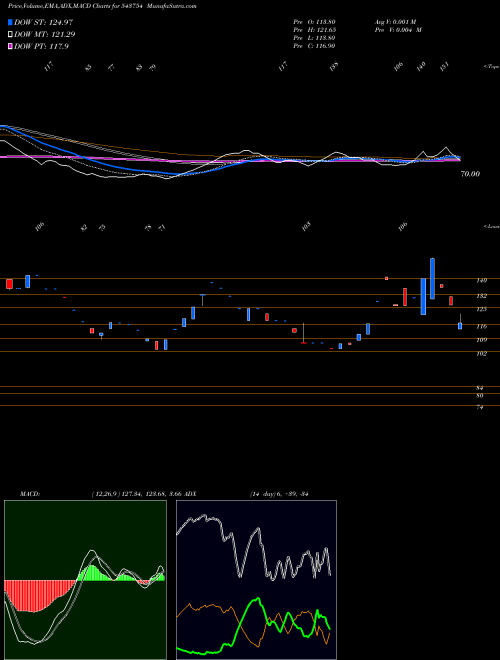Click the 74 price level label
Screen dimensions: 500x660
(x=479, y=407)
